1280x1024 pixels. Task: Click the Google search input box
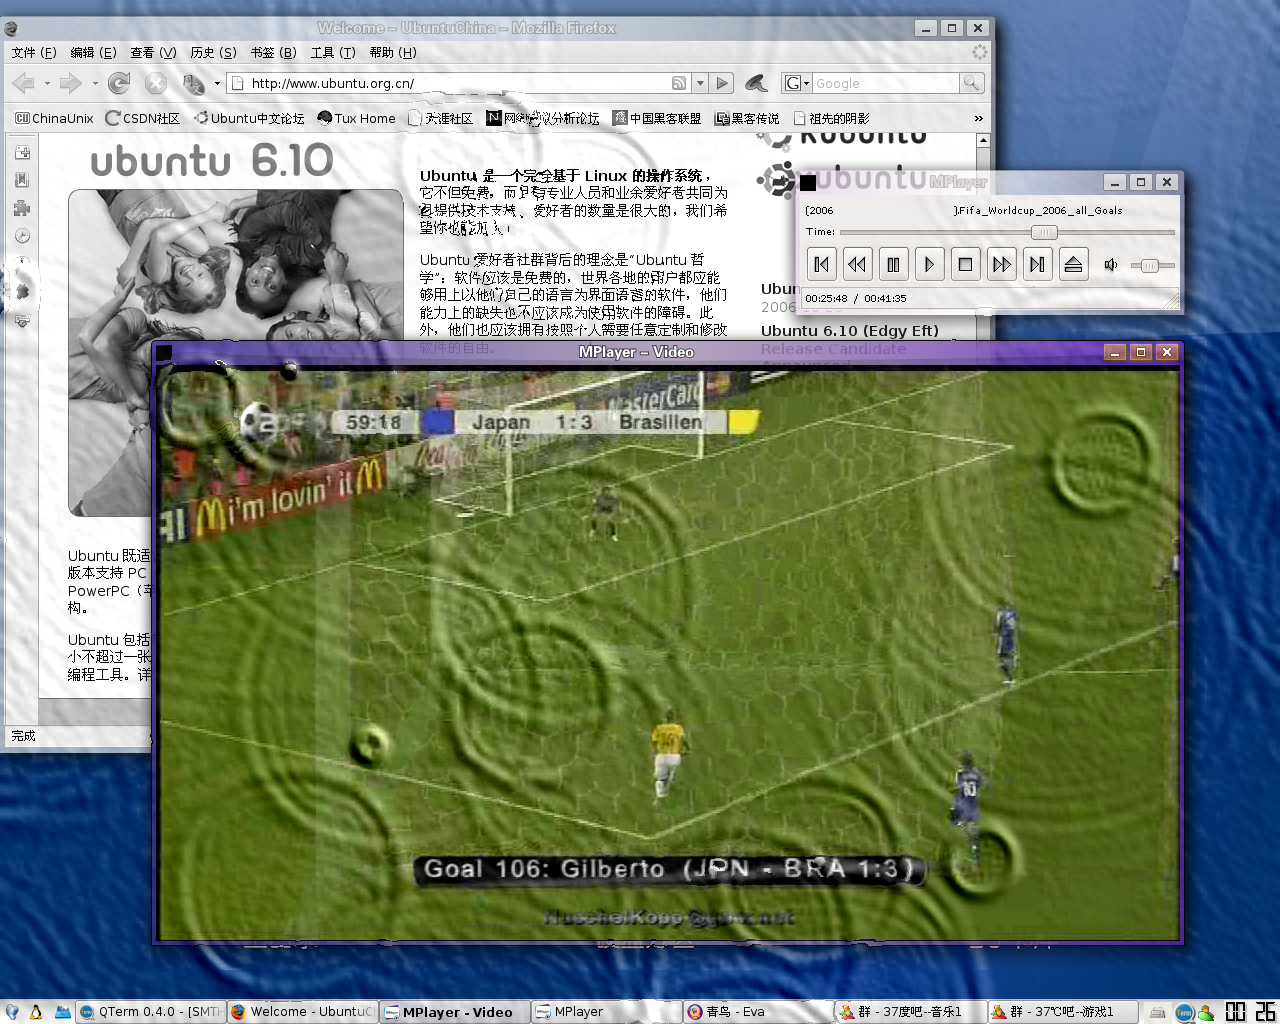click(885, 83)
